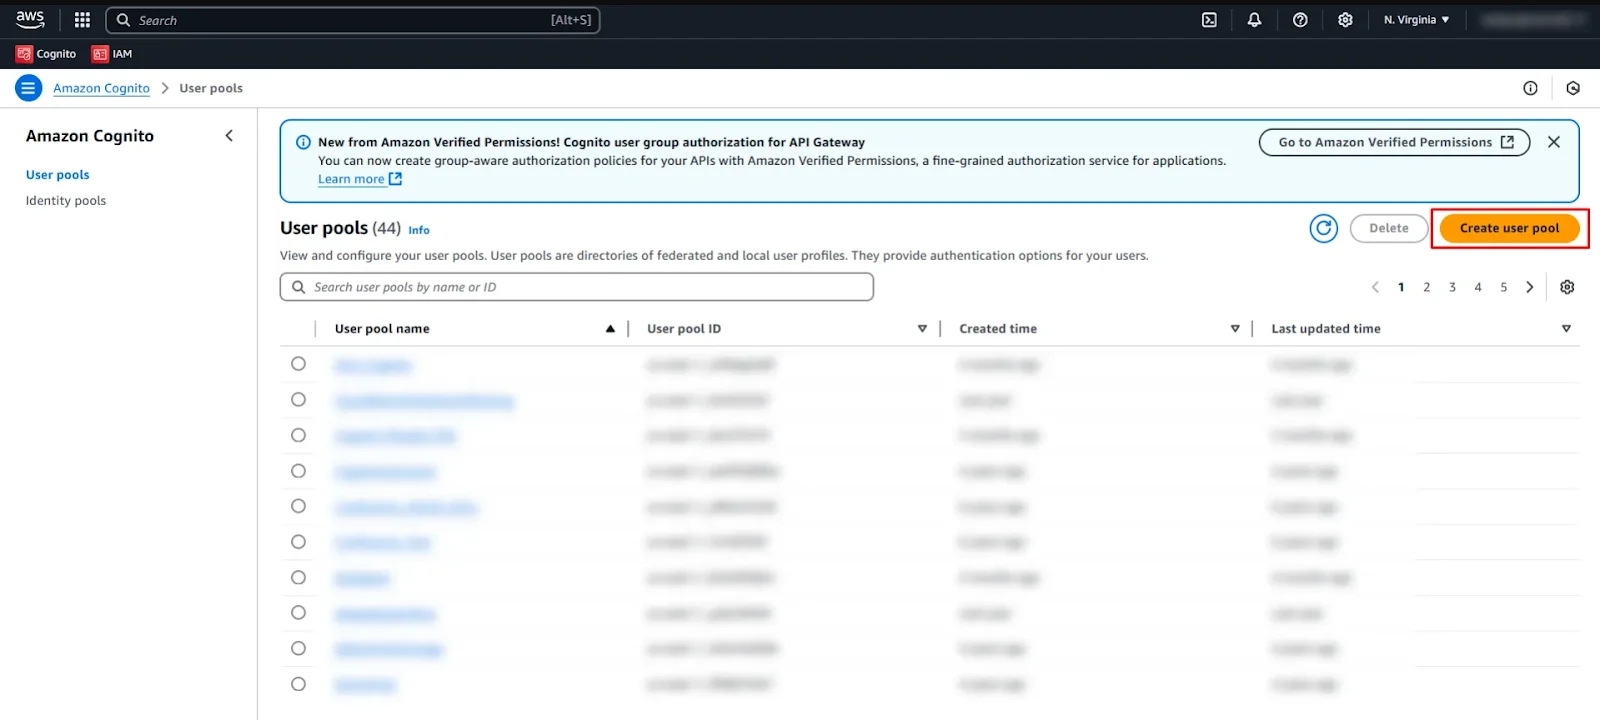Screen dimensions: 1600x720
Task: Click Create user pool button
Action: point(1509,228)
